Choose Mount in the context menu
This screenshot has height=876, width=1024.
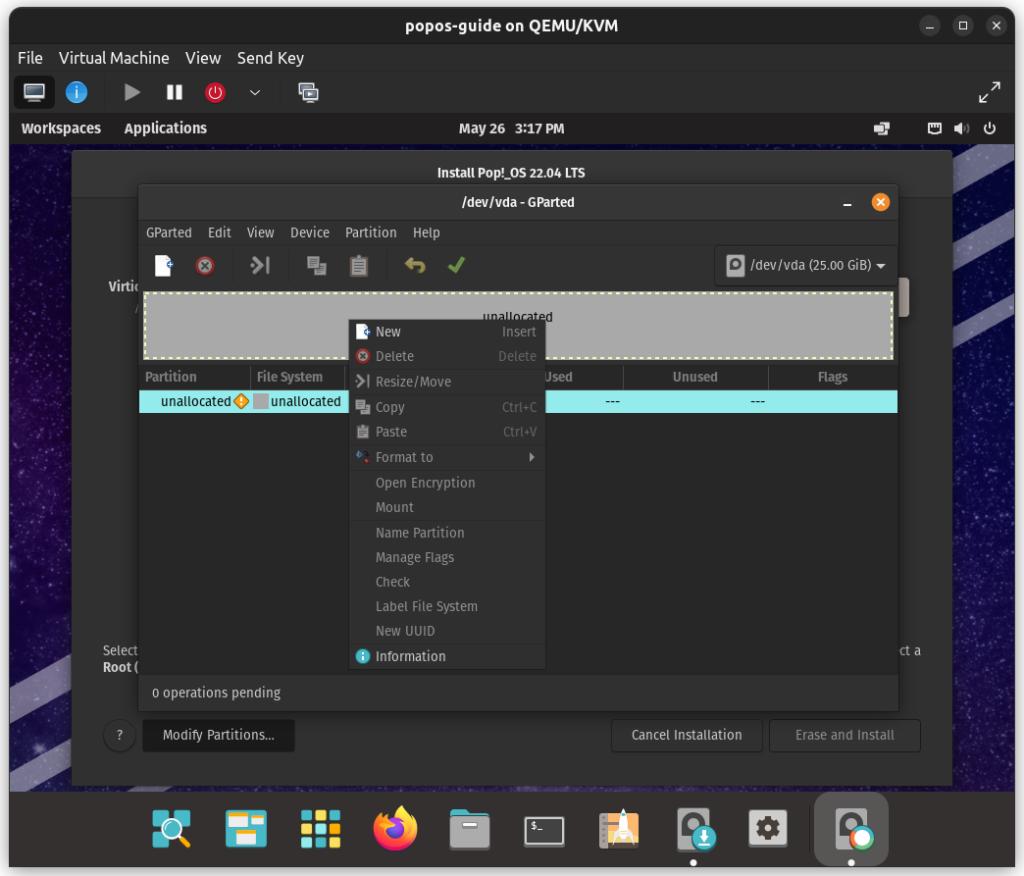click(x=447, y=507)
